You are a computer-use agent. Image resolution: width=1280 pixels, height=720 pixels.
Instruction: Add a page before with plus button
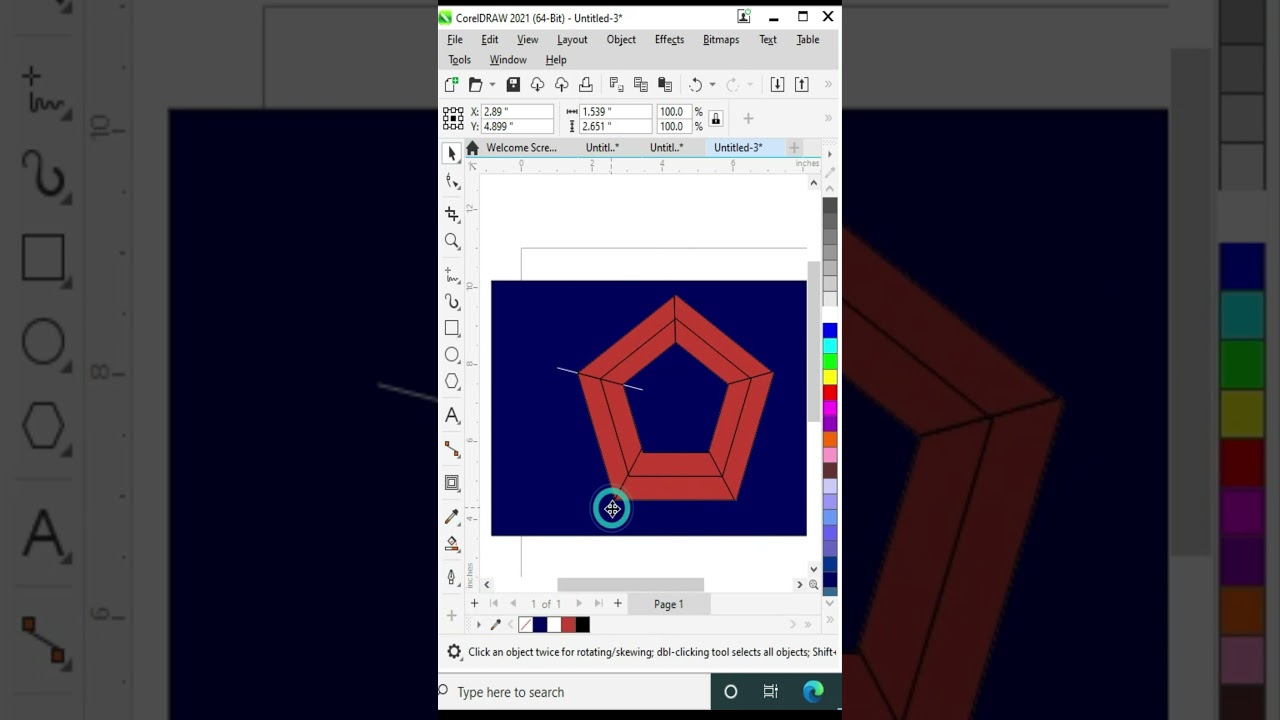(x=475, y=604)
